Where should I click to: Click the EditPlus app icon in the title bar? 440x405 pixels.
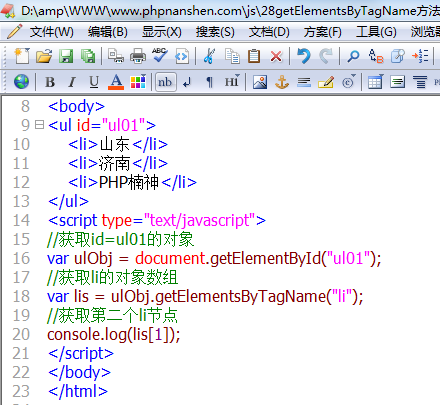(x=8, y=11)
